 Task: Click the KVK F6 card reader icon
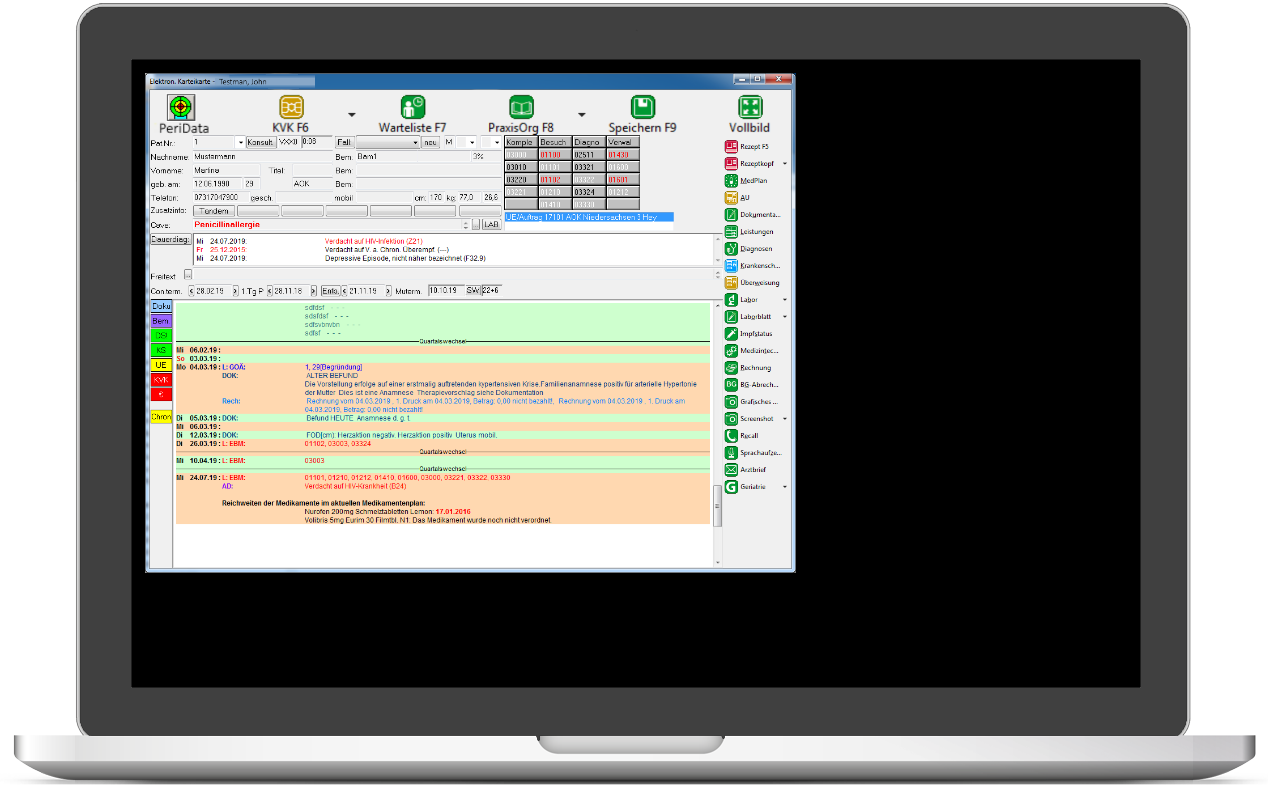(291, 108)
